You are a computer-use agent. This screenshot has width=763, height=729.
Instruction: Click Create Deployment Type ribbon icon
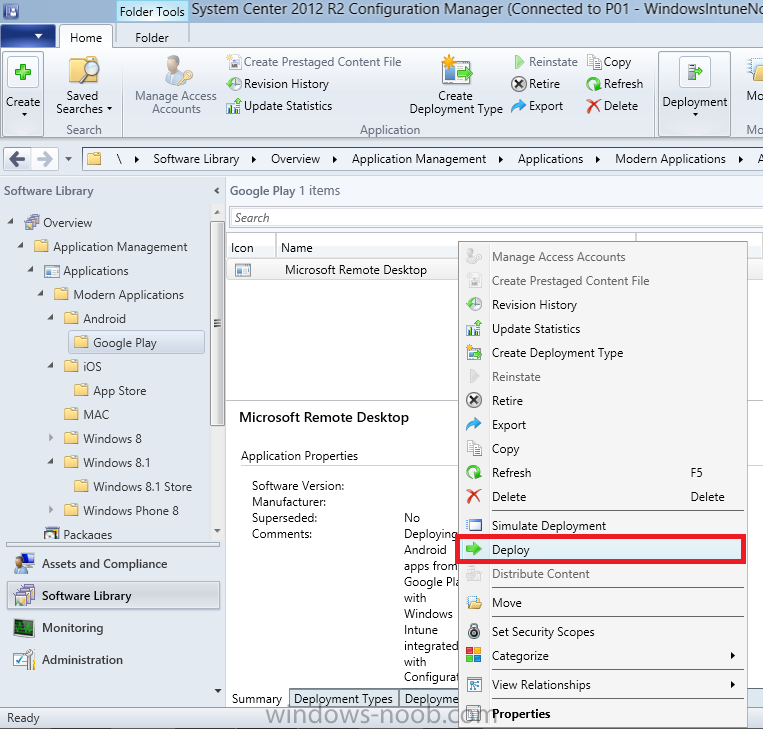coord(456,71)
